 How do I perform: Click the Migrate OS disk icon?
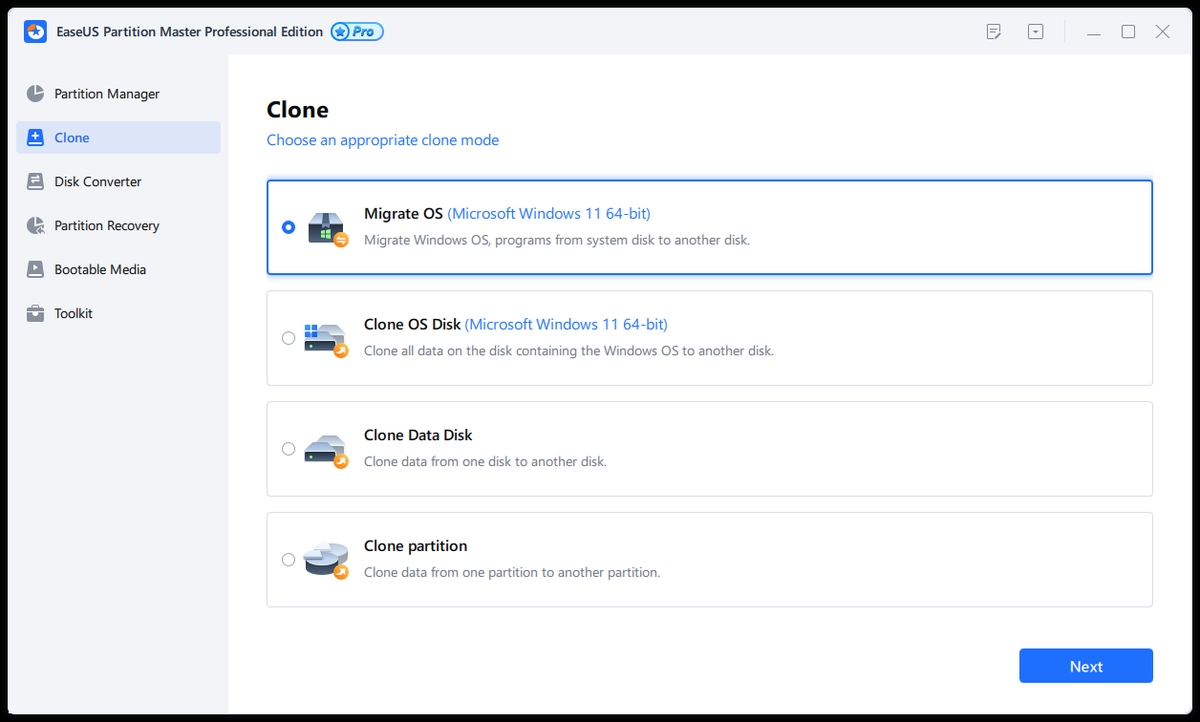(x=326, y=228)
